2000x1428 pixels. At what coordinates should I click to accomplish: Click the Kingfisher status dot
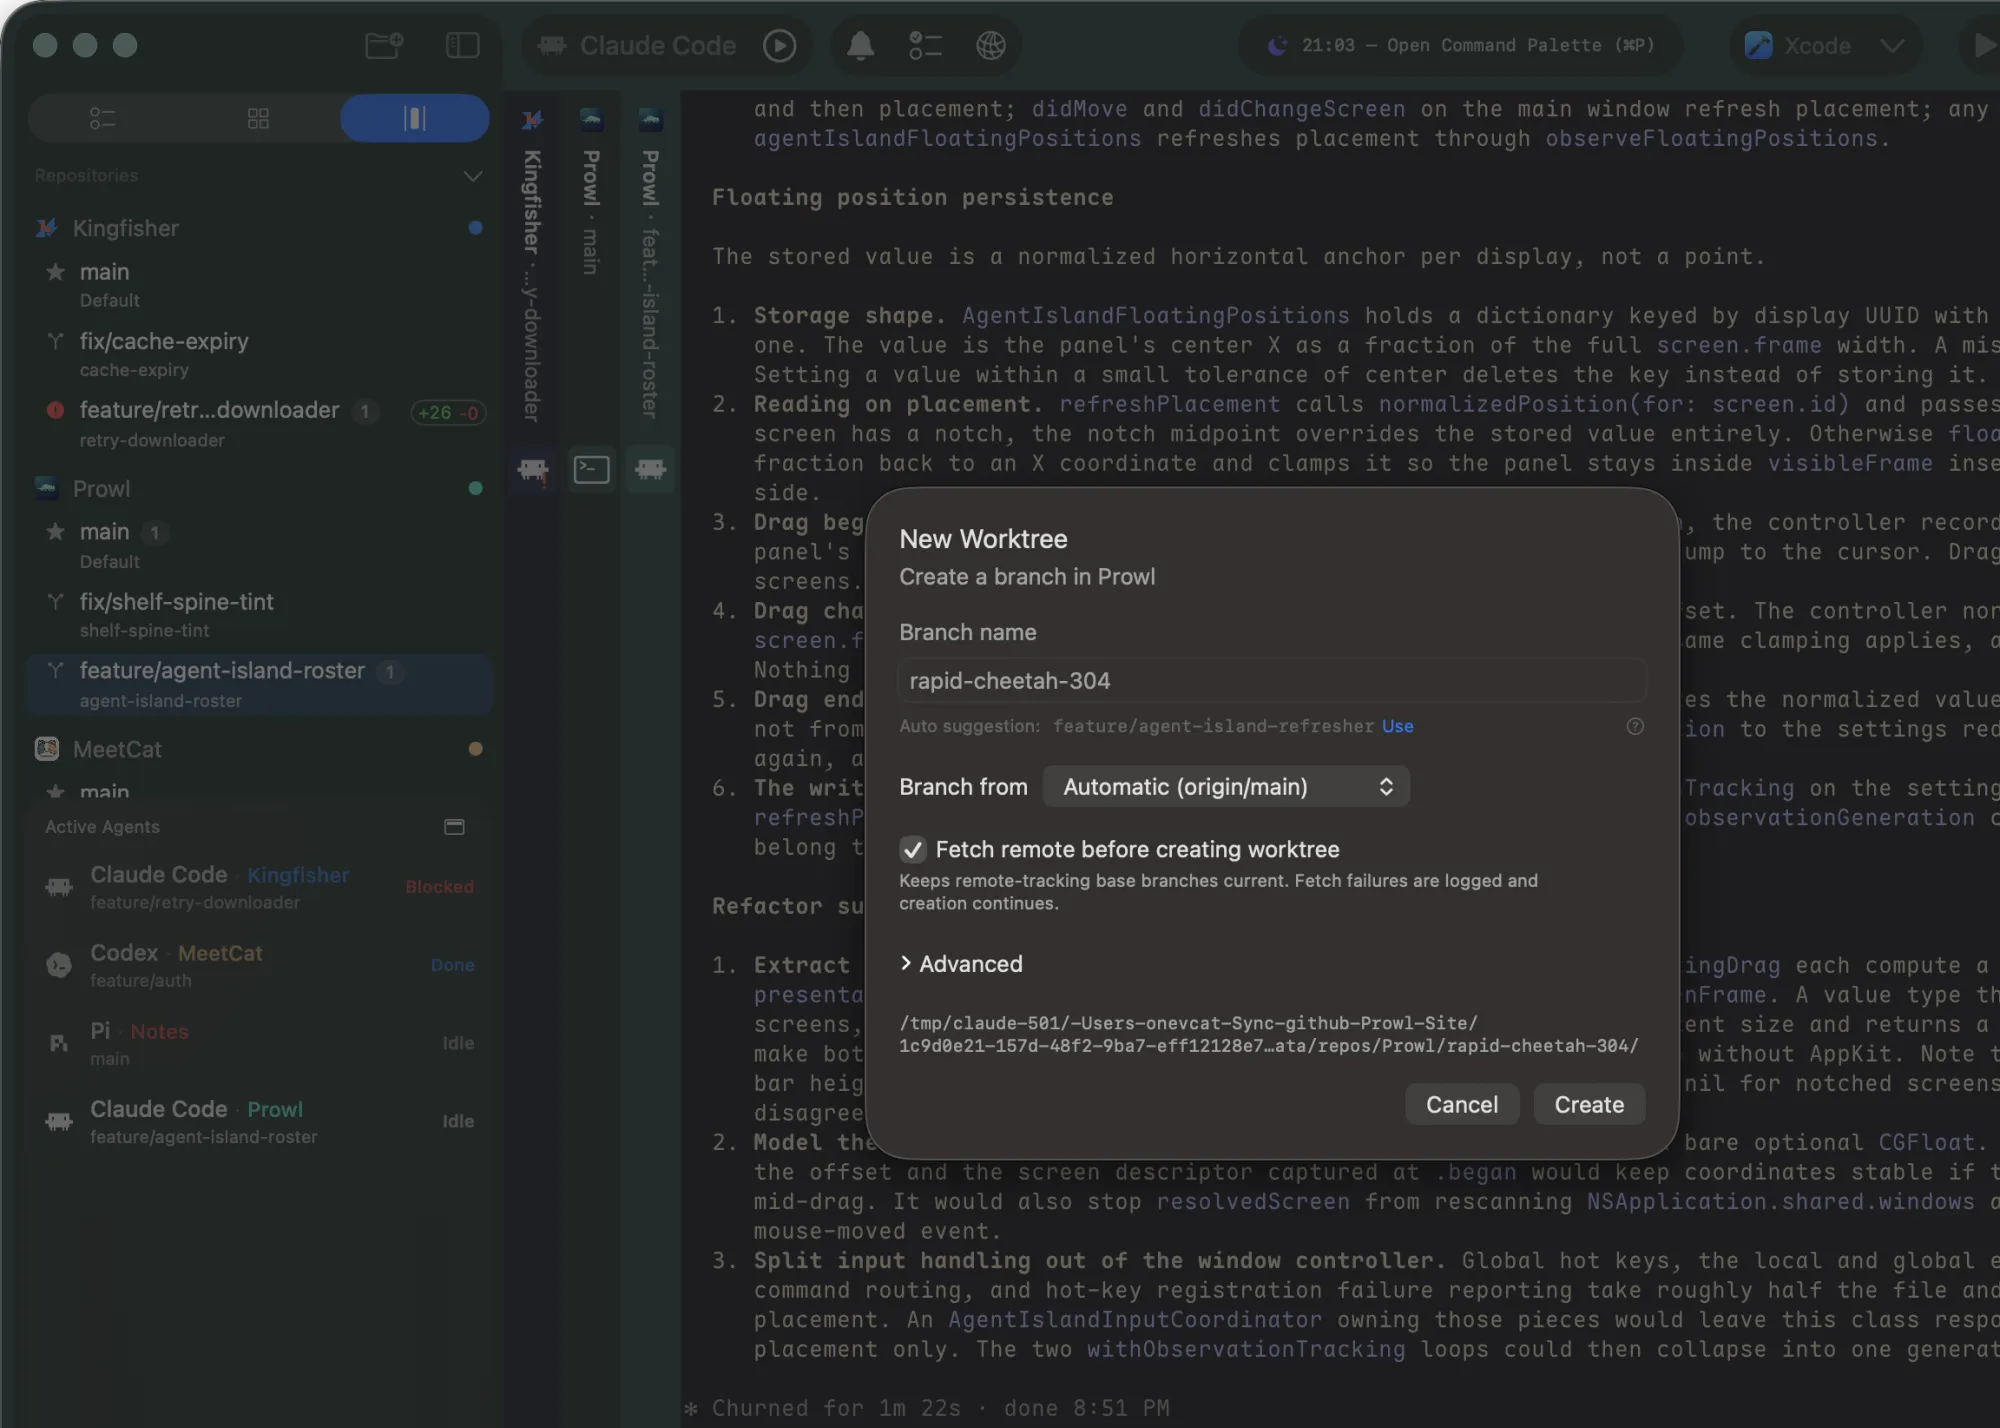(475, 228)
